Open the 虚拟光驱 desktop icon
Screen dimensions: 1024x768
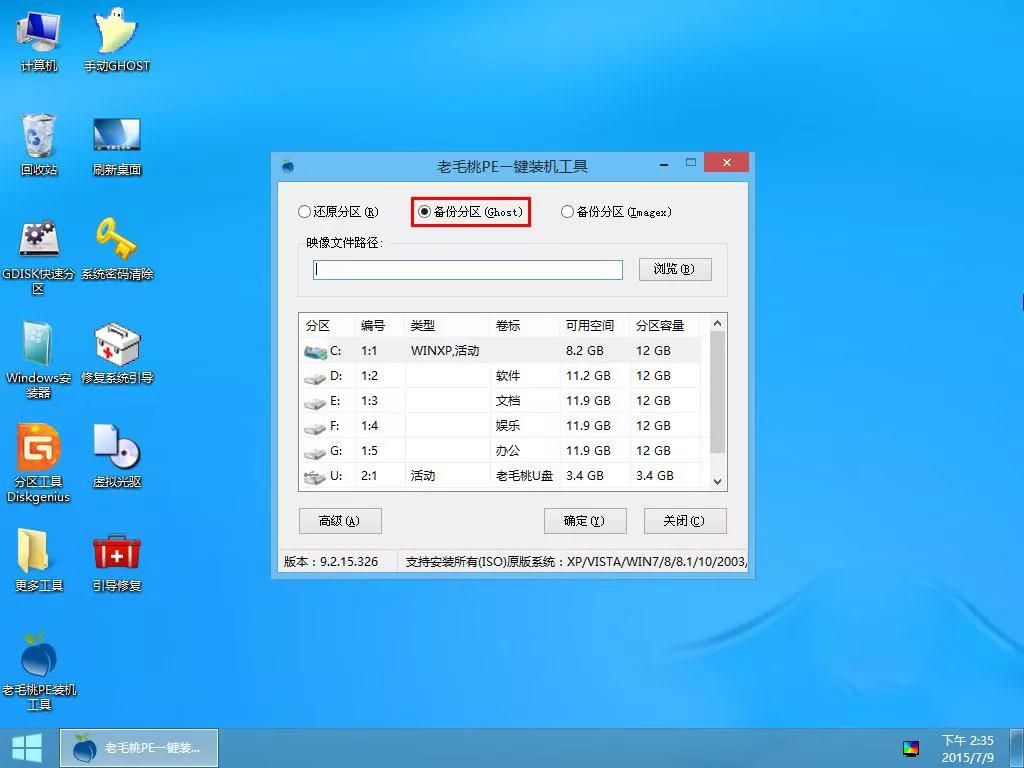pos(117,449)
